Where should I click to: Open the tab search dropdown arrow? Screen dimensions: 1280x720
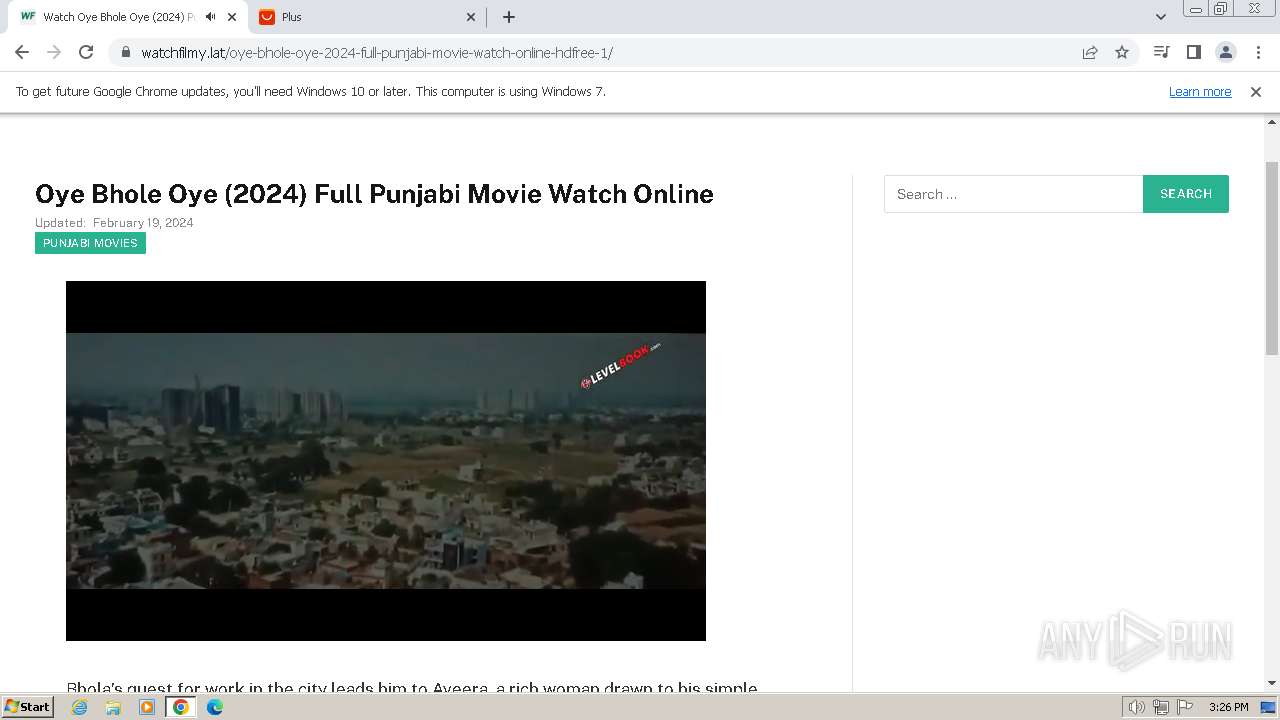[x=1161, y=17]
